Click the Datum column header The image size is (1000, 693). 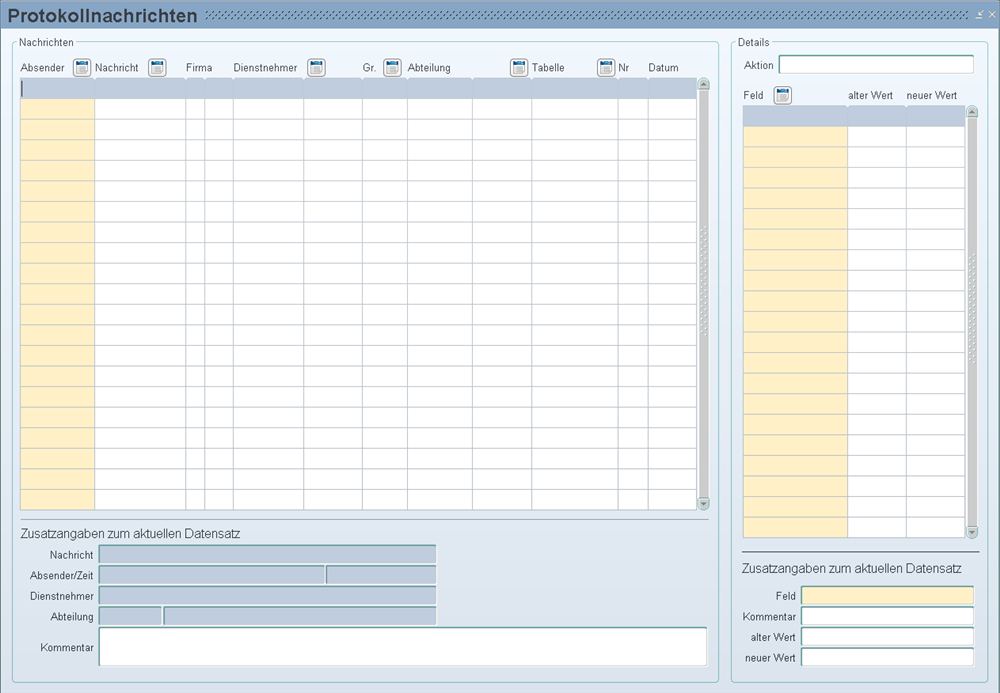click(663, 68)
